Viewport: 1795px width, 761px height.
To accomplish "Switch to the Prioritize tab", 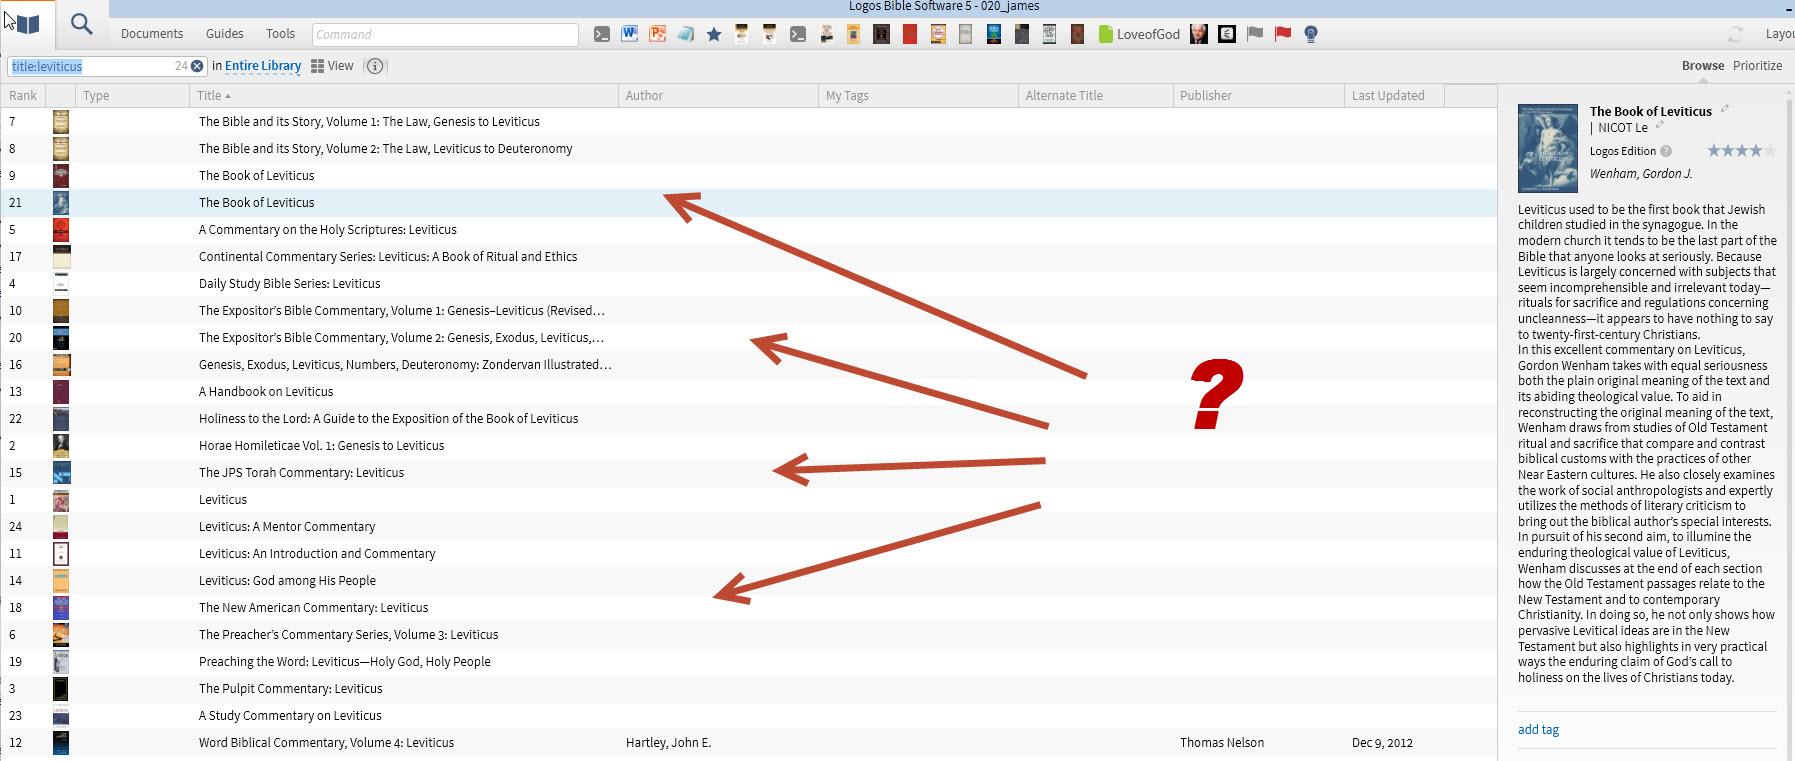I will 1758,66.
